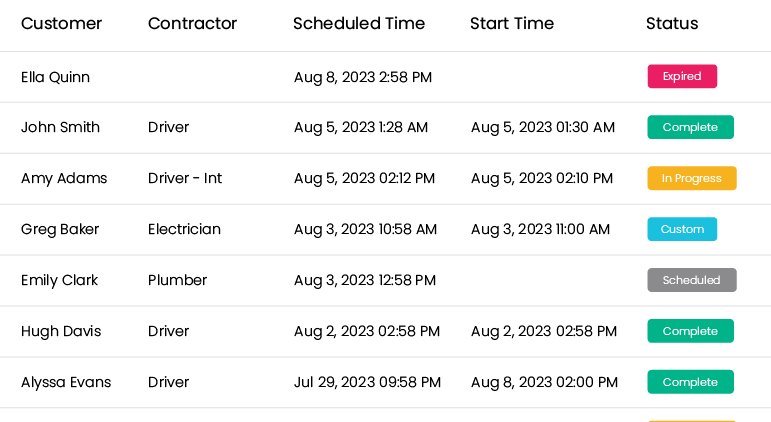
Task: Open the Ella Quinn customer row
Action: click(386, 77)
